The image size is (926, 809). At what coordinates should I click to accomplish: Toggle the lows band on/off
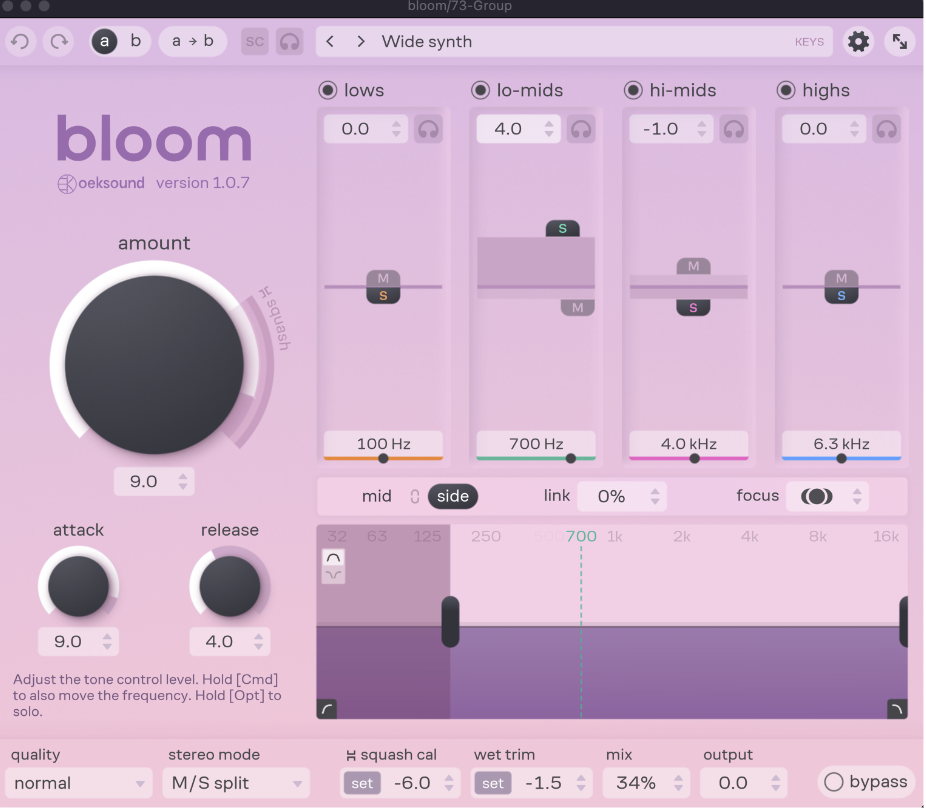point(327,90)
